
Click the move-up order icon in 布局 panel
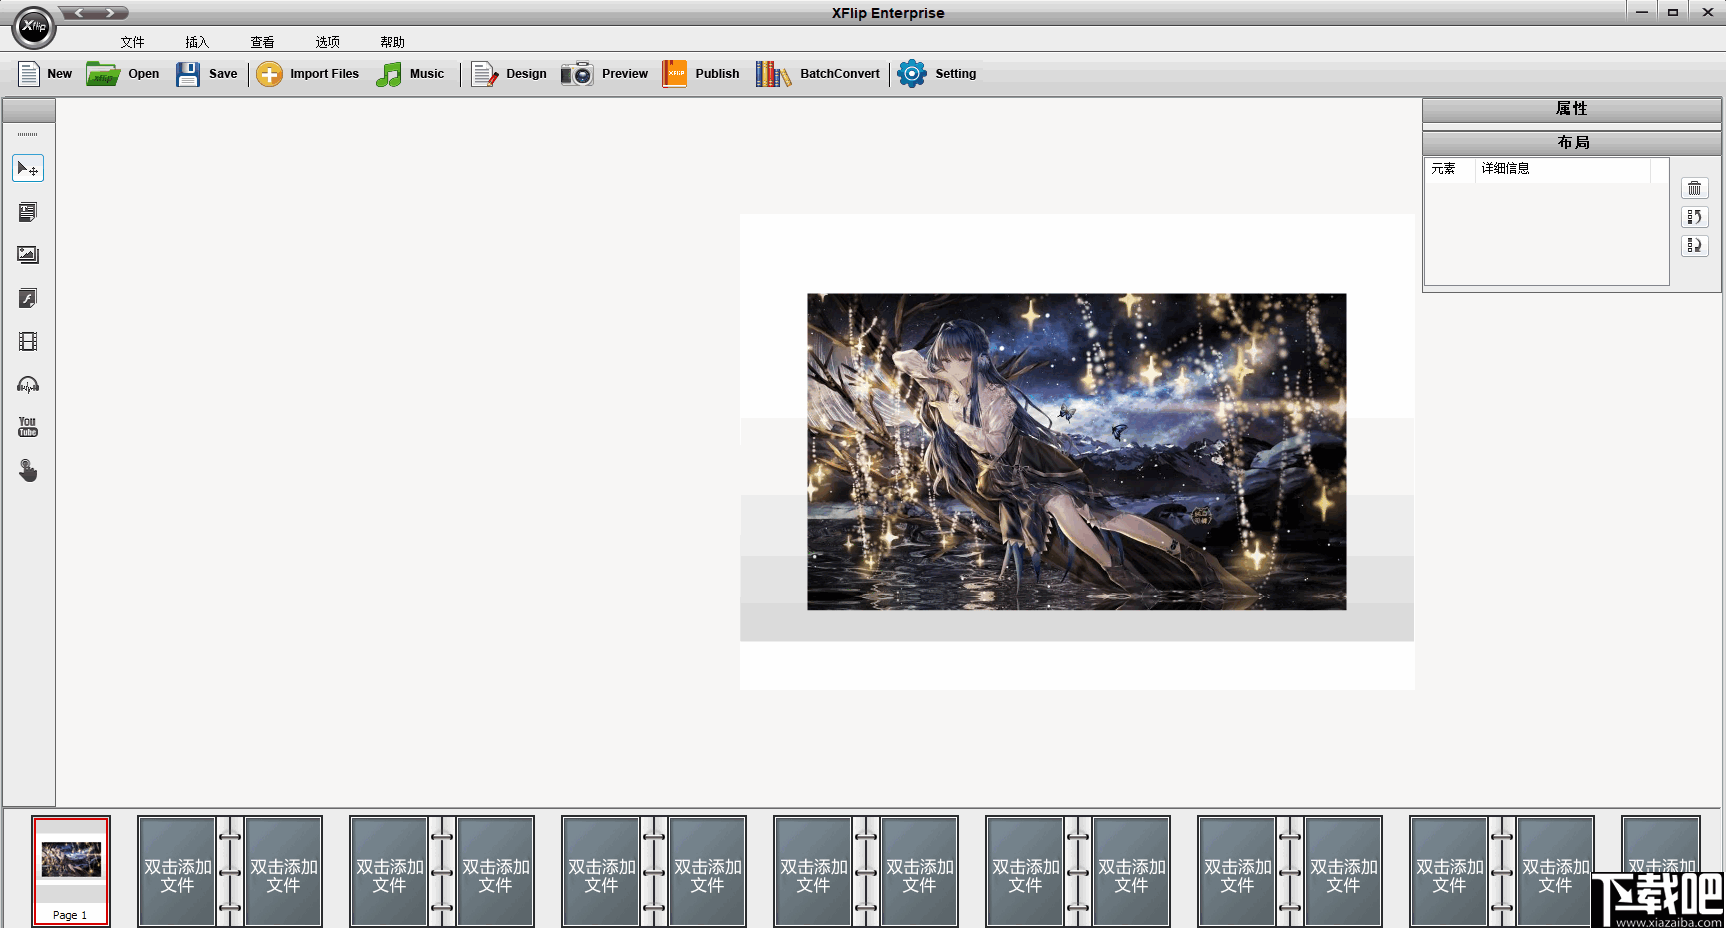1694,217
